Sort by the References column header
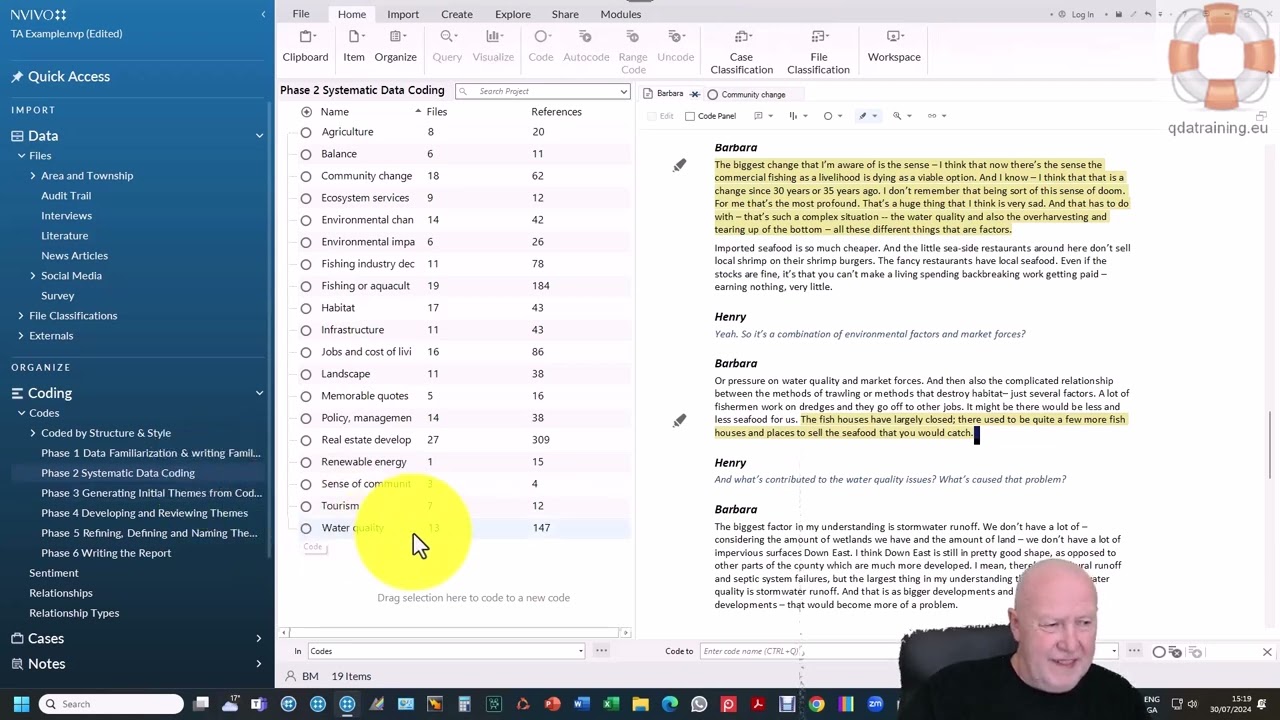Viewport: 1280px width, 720px height. click(x=556, y=112)
